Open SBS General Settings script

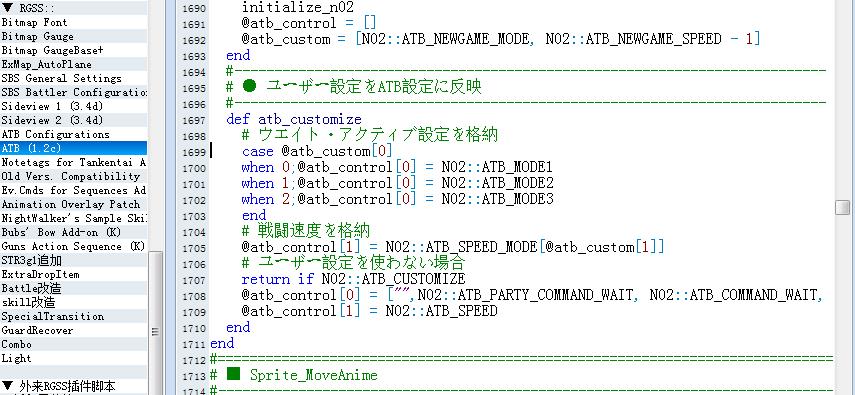(x=74, y=79)
